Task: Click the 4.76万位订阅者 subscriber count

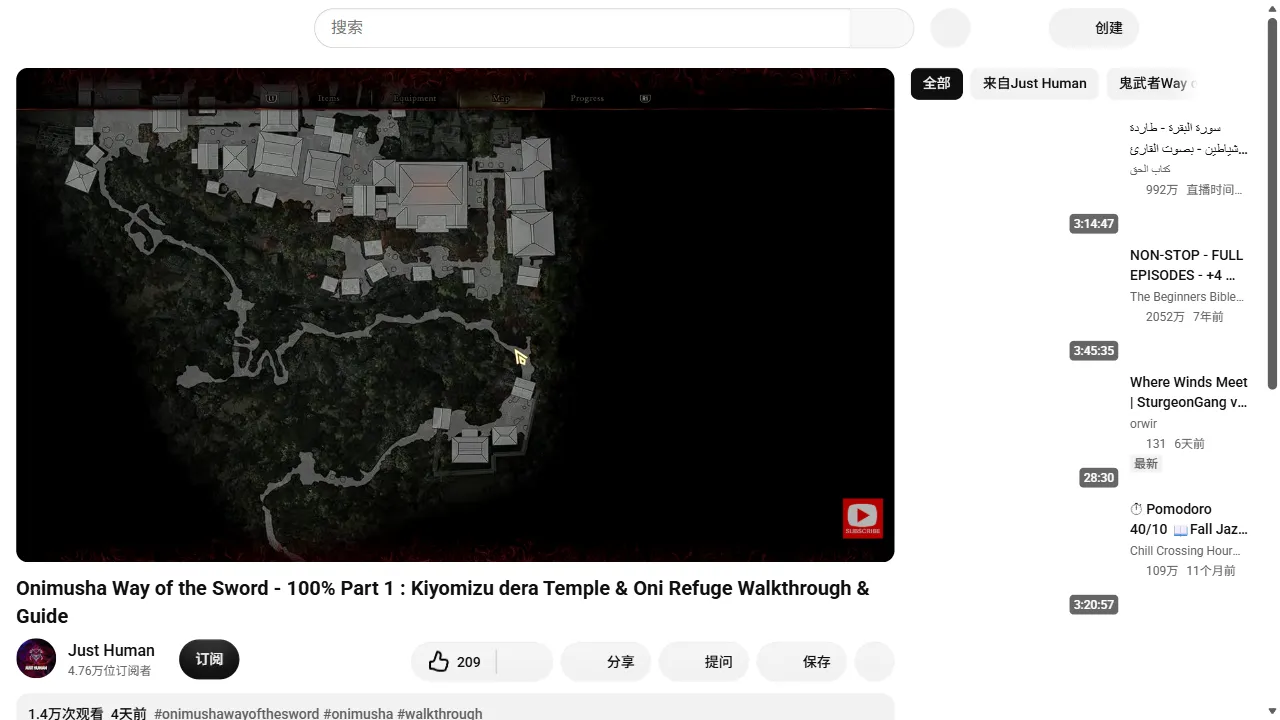Action: point(109,671)
